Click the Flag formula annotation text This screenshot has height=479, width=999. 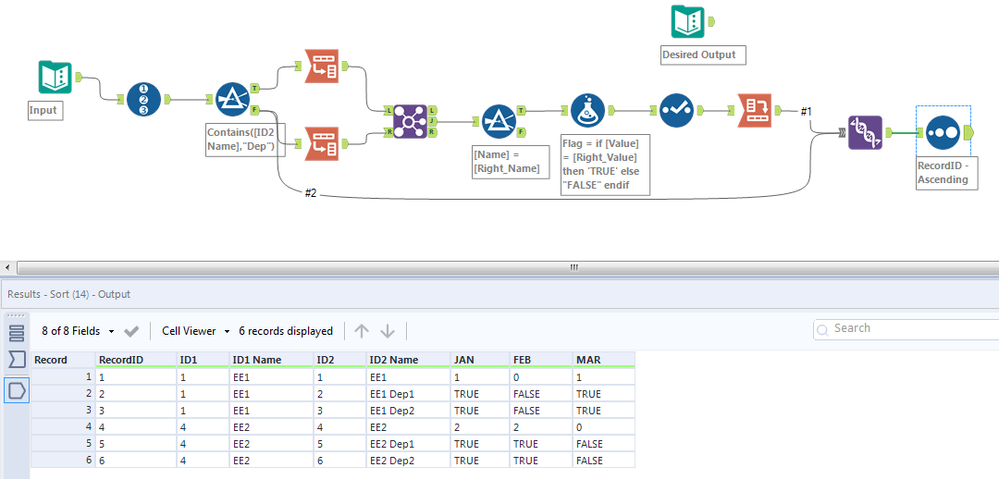[x=605, y=164]
